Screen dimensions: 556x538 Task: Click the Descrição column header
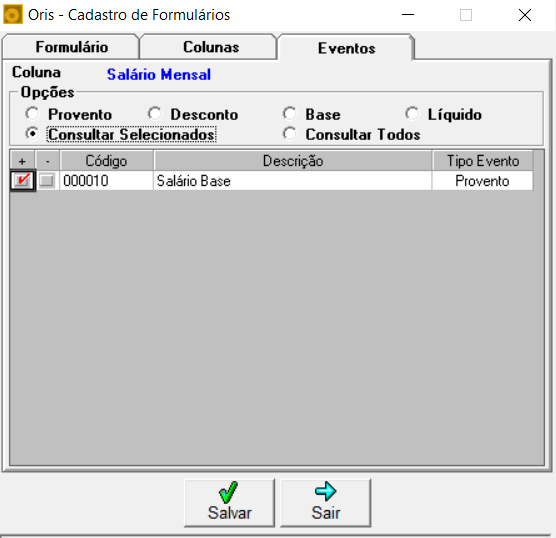coord(293,161)
